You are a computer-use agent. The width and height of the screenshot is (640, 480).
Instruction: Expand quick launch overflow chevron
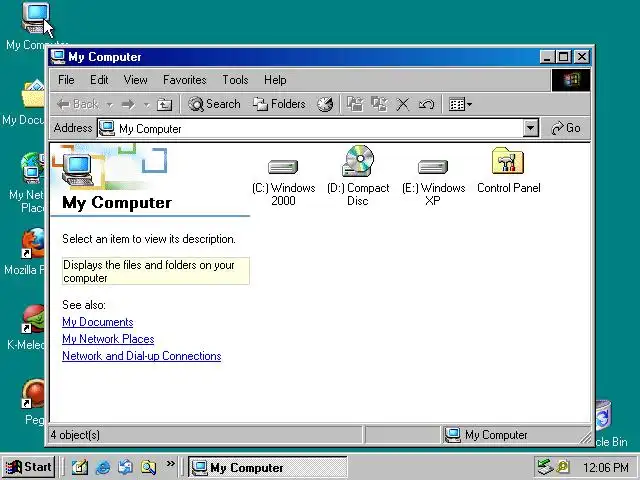(x=171, y=463)
